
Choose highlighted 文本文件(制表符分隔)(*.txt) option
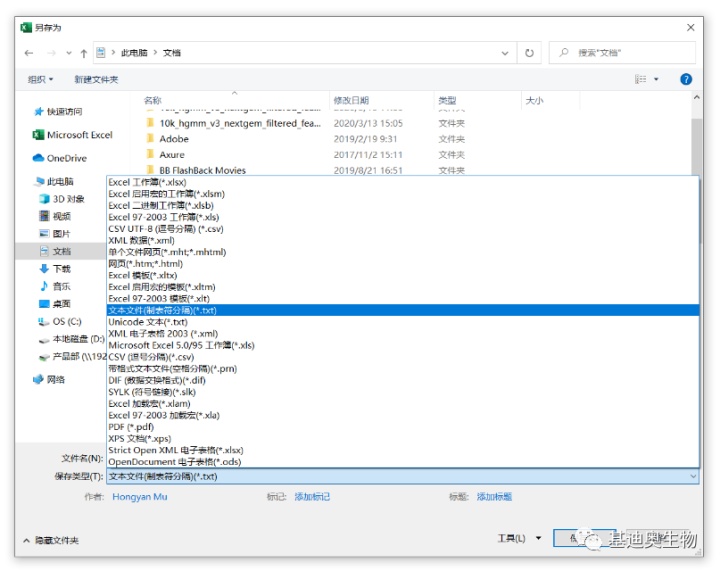pos(403,311)
